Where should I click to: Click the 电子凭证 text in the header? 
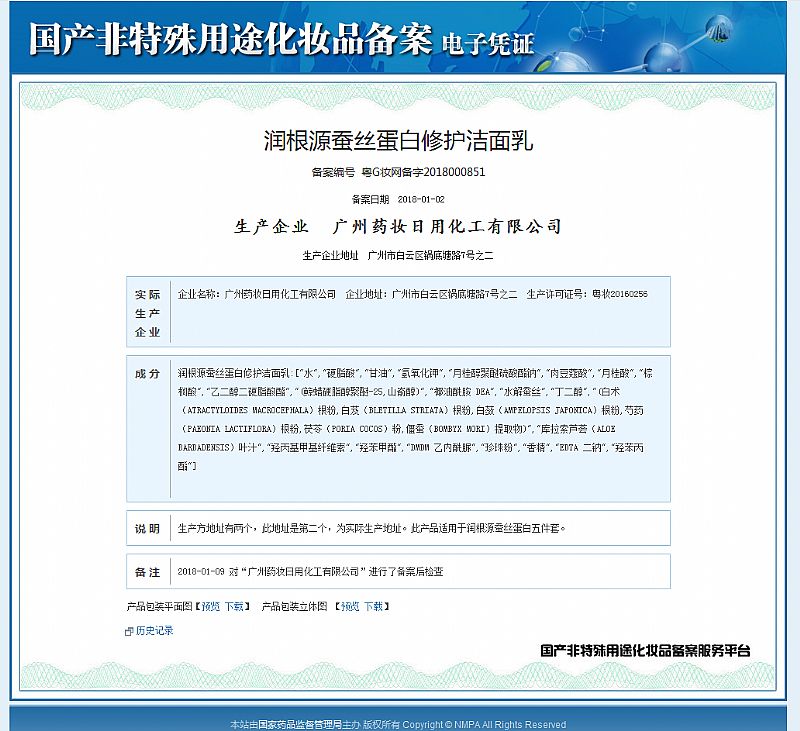tap(487, 43)
